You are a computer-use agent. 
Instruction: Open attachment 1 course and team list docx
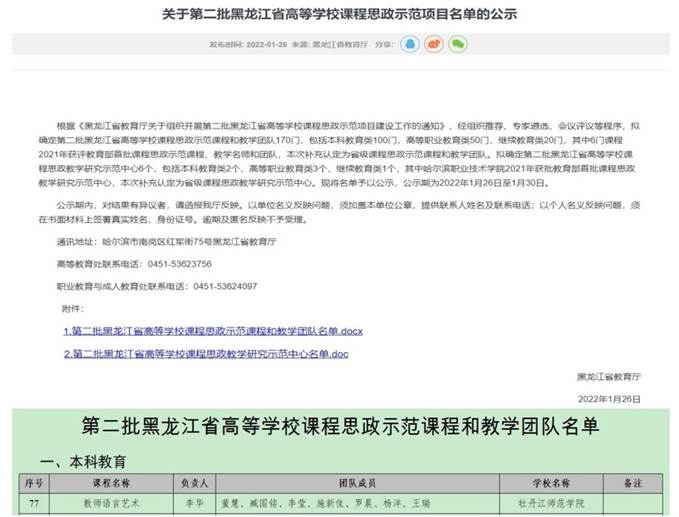213,331
